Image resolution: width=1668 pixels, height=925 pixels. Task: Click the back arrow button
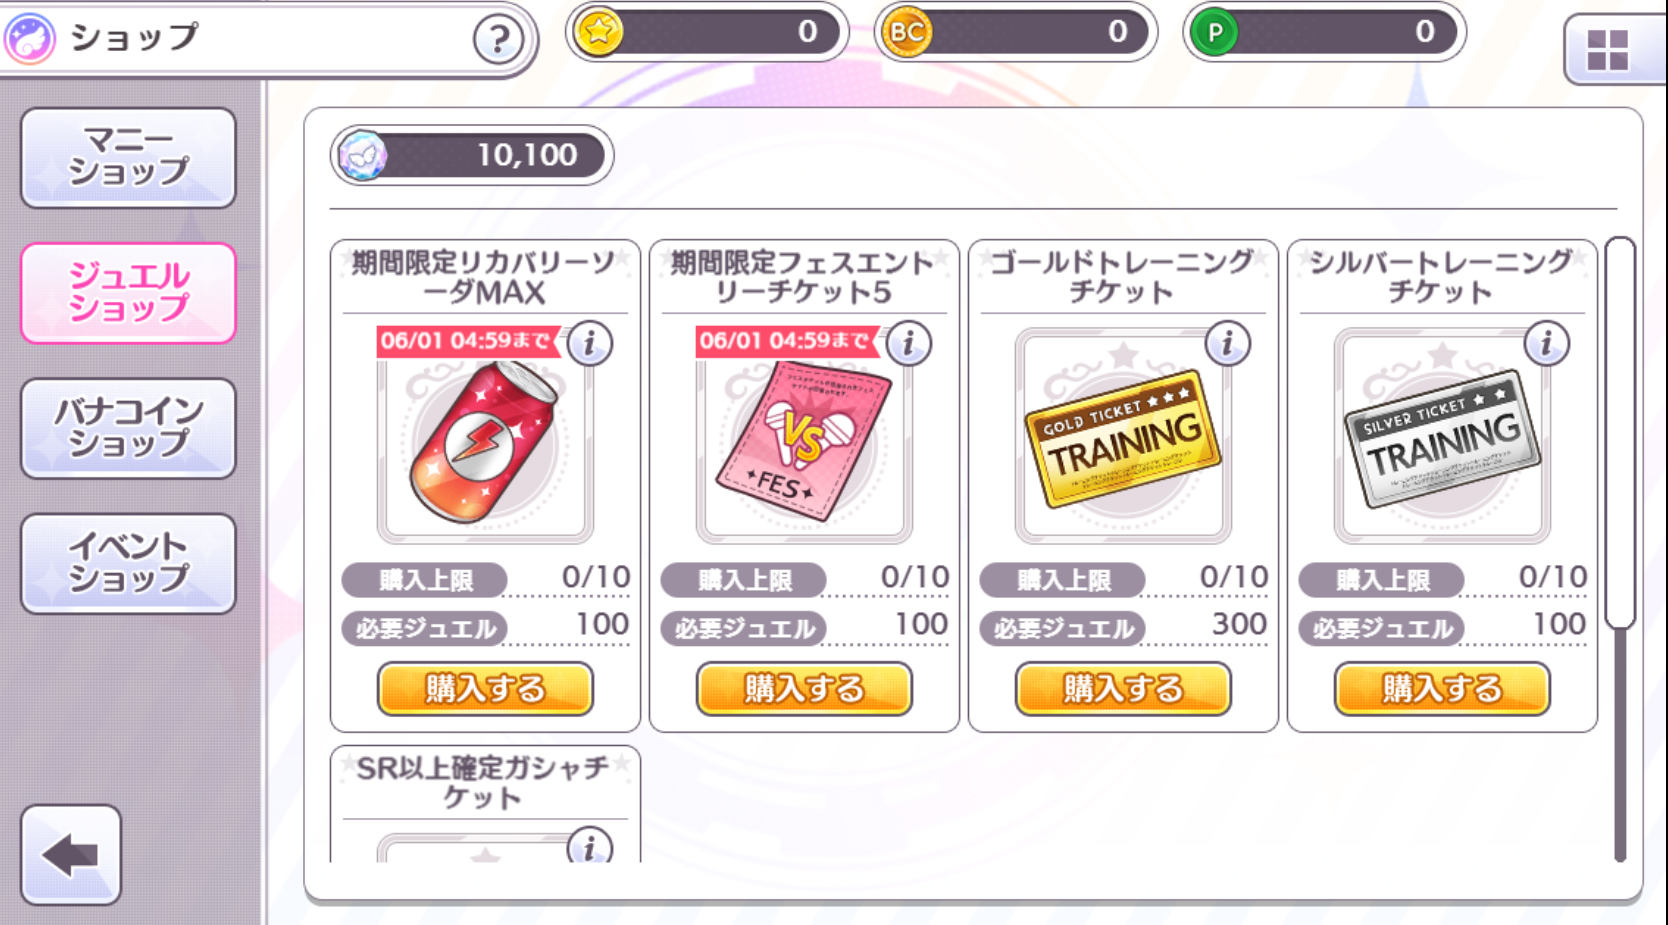click(71, 855)
